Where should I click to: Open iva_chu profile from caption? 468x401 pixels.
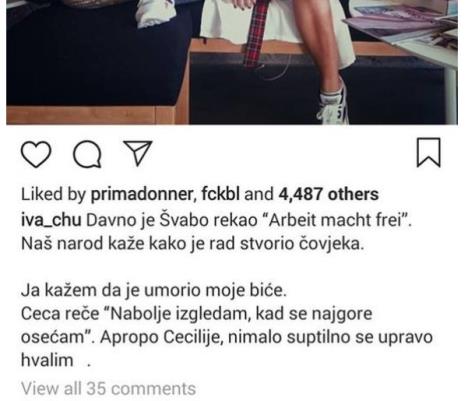click(x=51, y=220)
